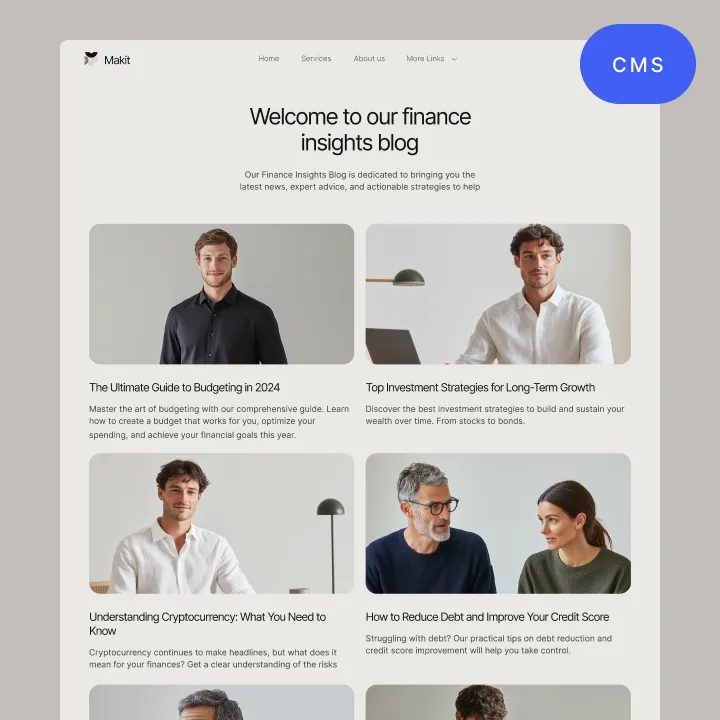
Task: Click the Makit logo icon
Action: (91, 59)
